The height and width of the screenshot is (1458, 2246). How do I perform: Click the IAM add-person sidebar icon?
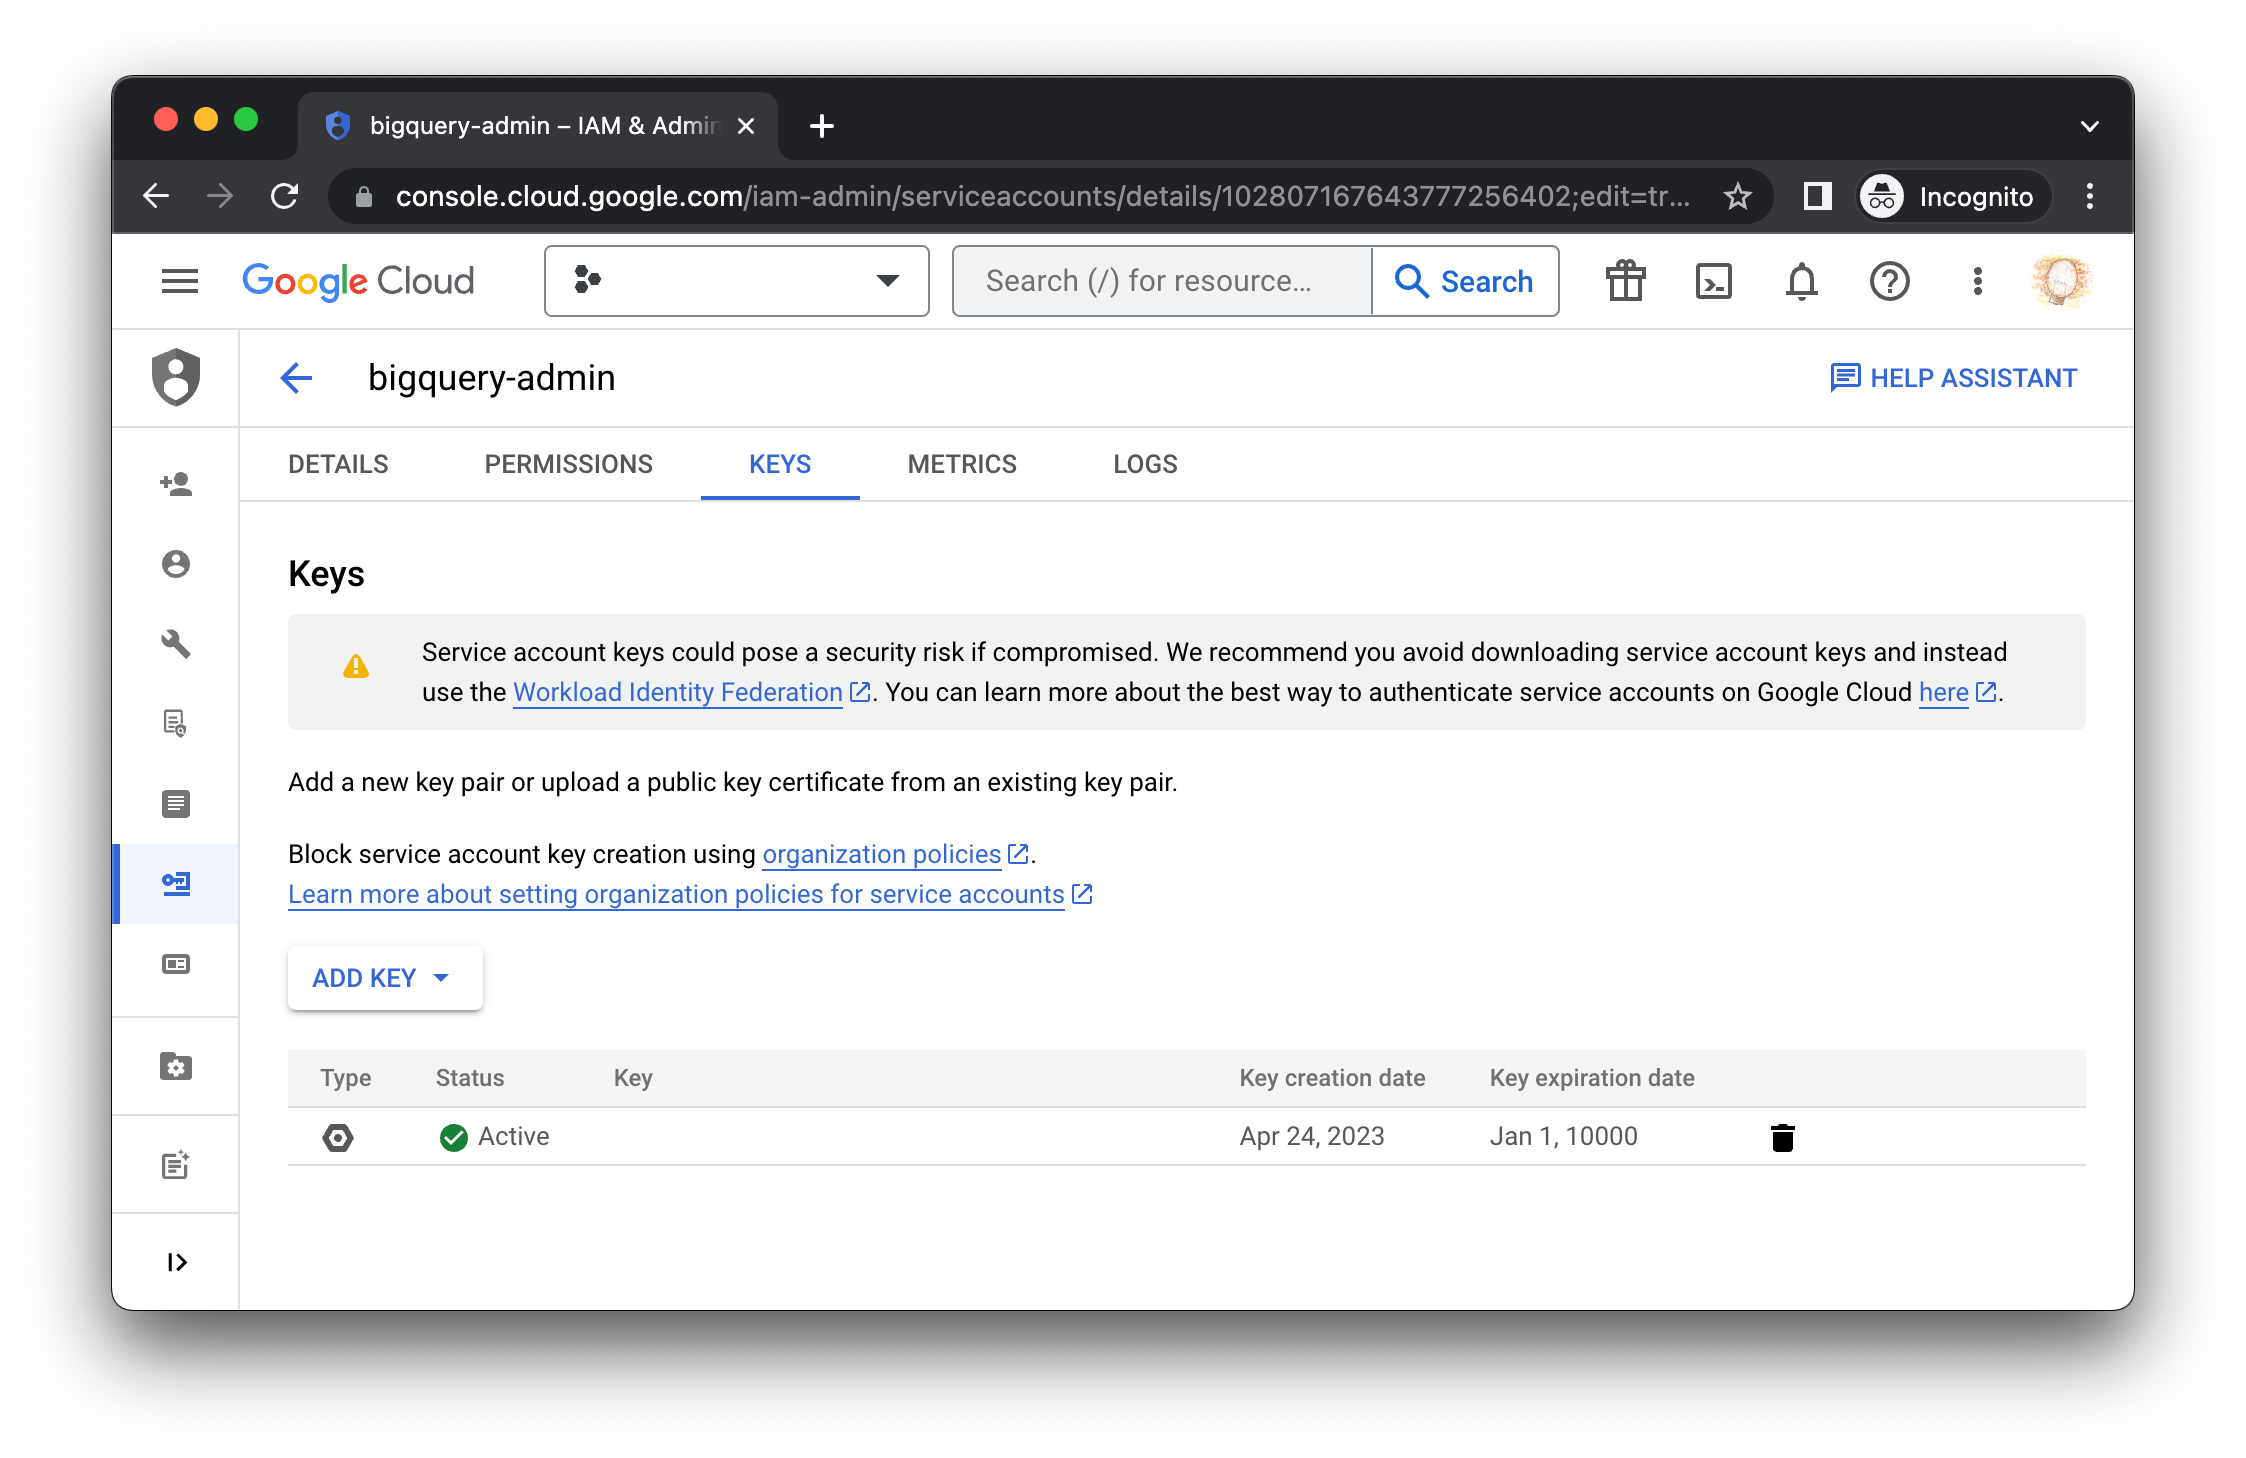pyautogui.click(x=176, y=484)
